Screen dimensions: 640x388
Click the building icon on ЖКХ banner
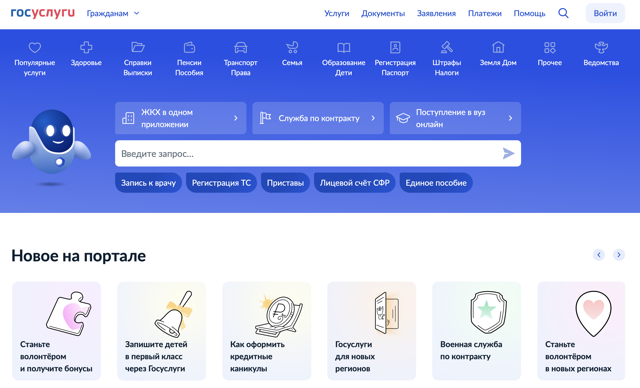(128, 118)
